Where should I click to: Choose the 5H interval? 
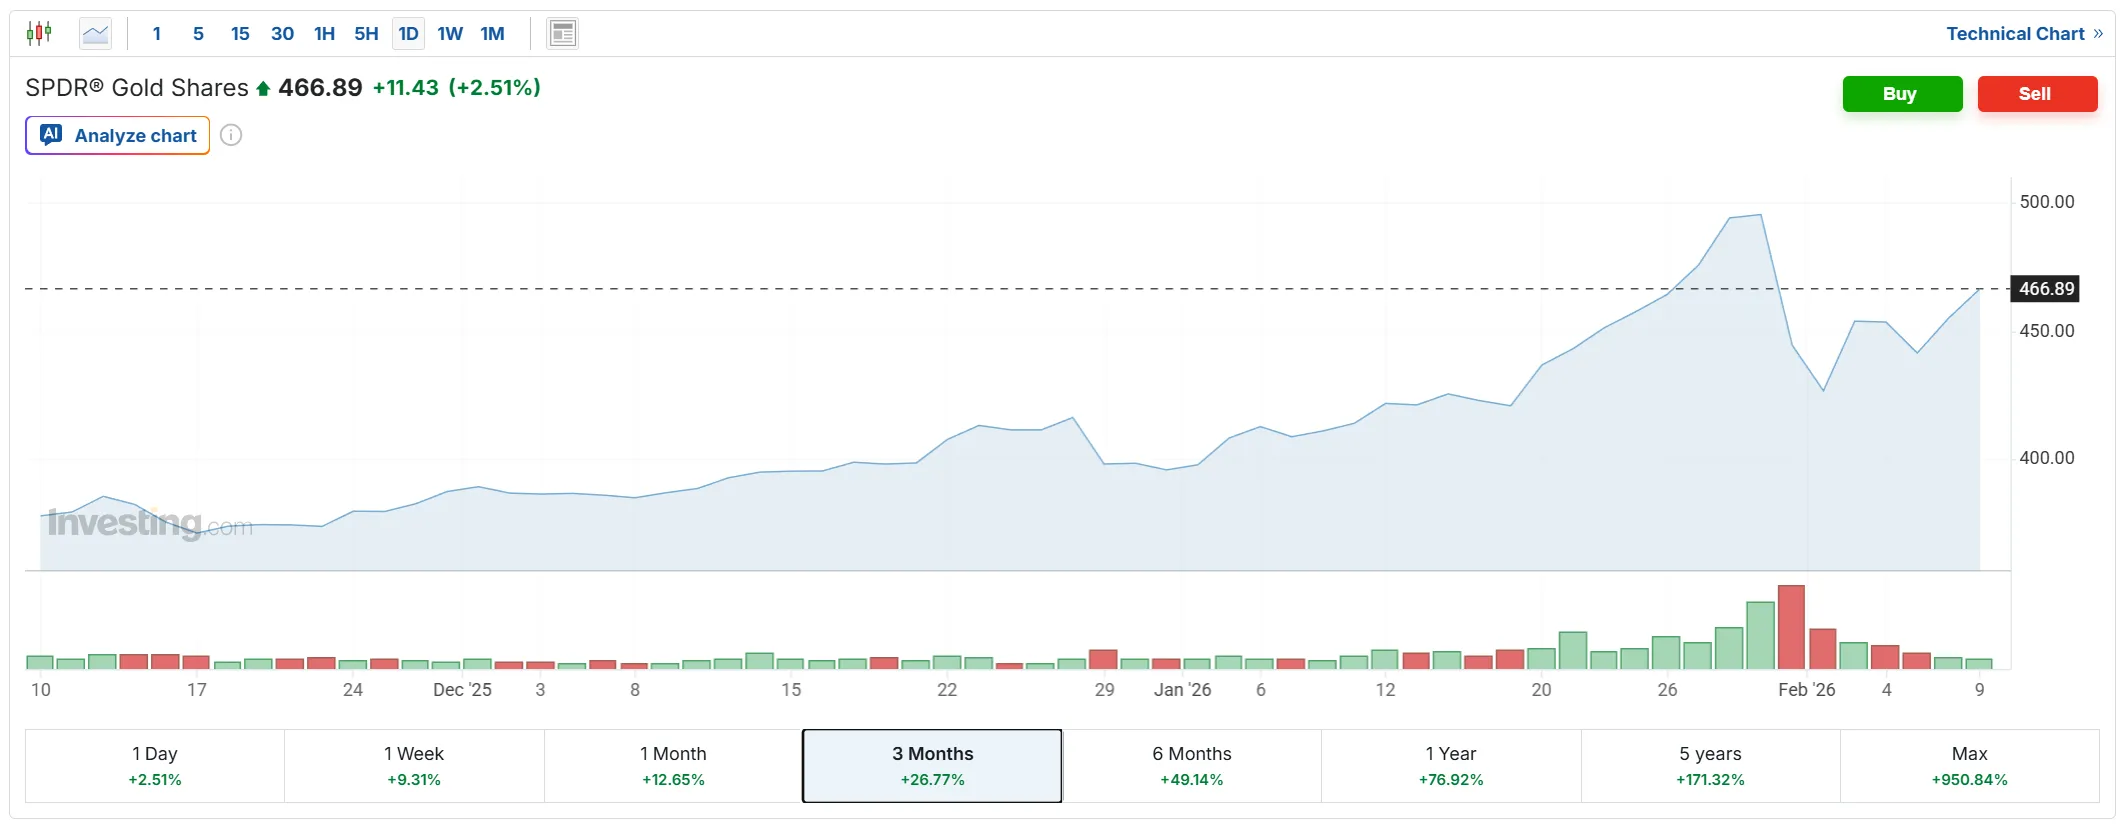pyautogui.click(x=366, y=34)
